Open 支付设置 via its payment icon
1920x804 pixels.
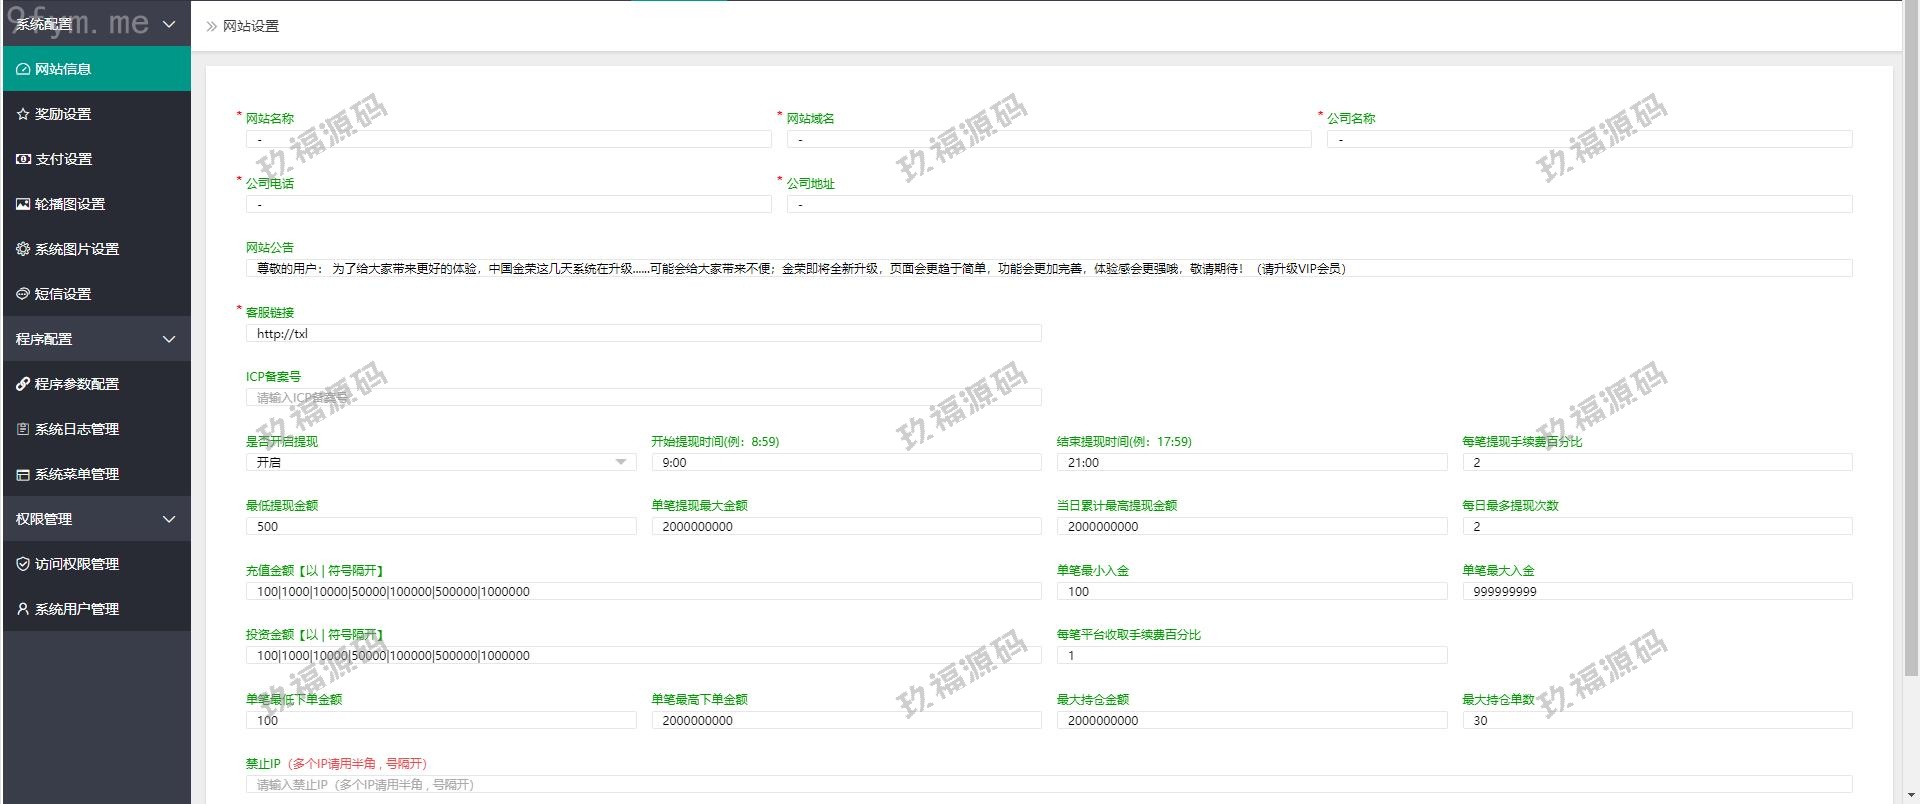(x=23, y=159)
